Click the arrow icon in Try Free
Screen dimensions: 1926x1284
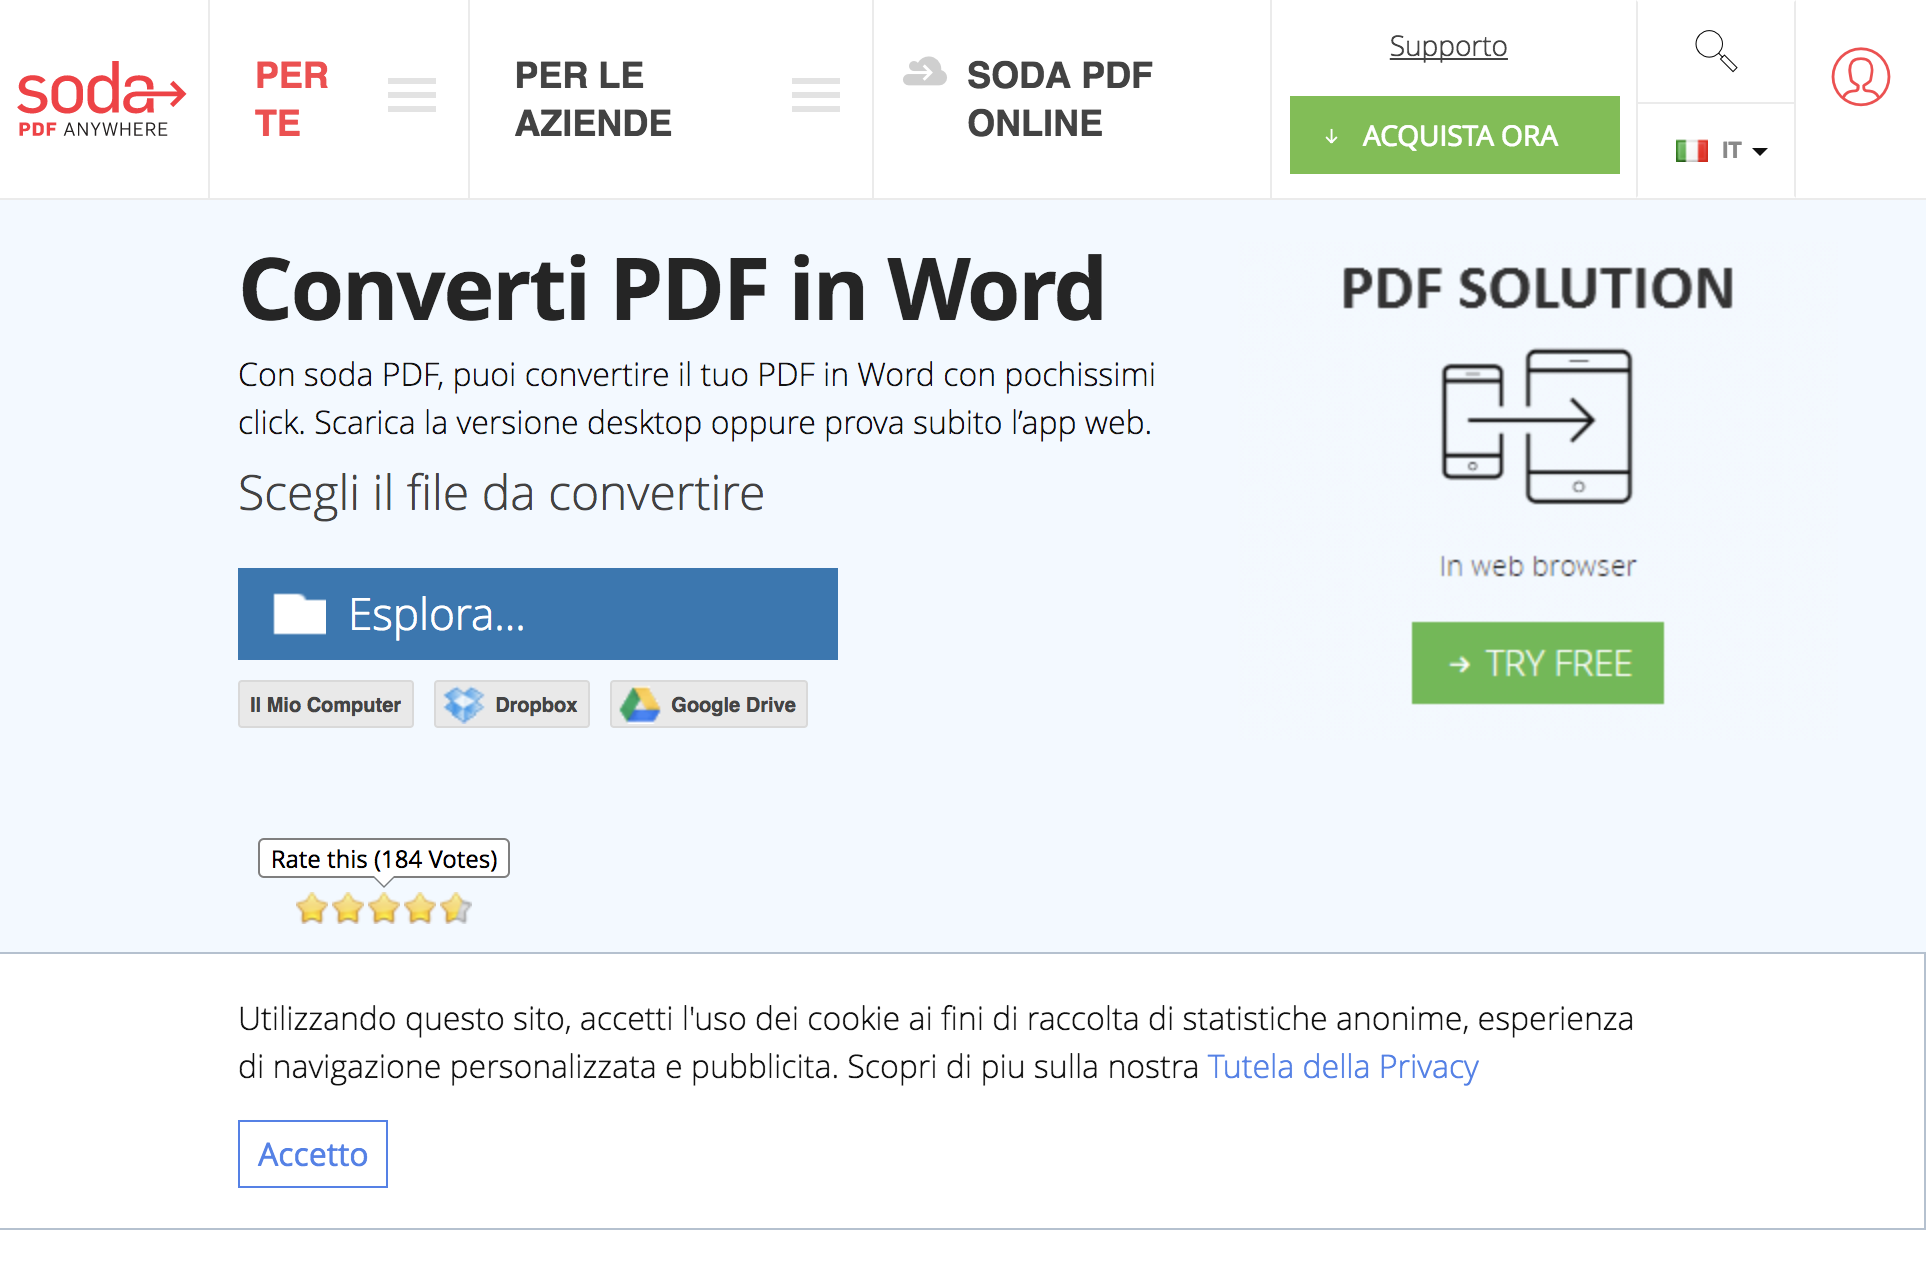(1459, 664)
